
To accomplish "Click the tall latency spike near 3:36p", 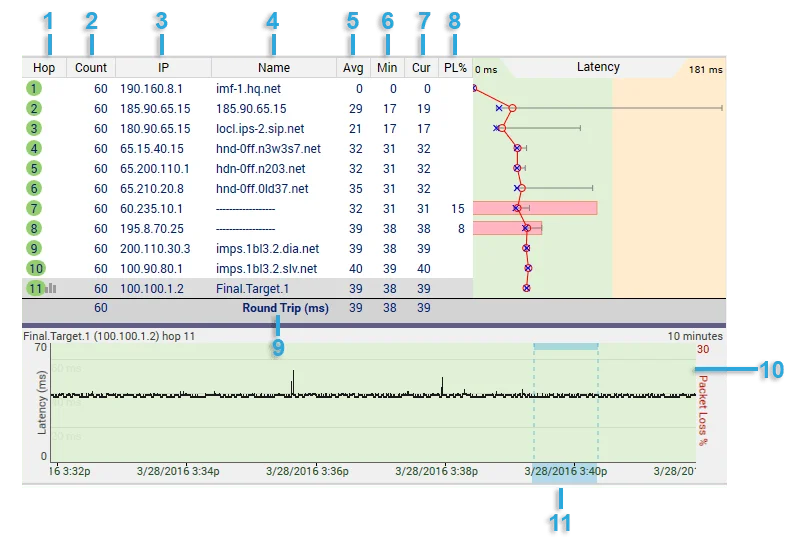I will pos(293,383).
